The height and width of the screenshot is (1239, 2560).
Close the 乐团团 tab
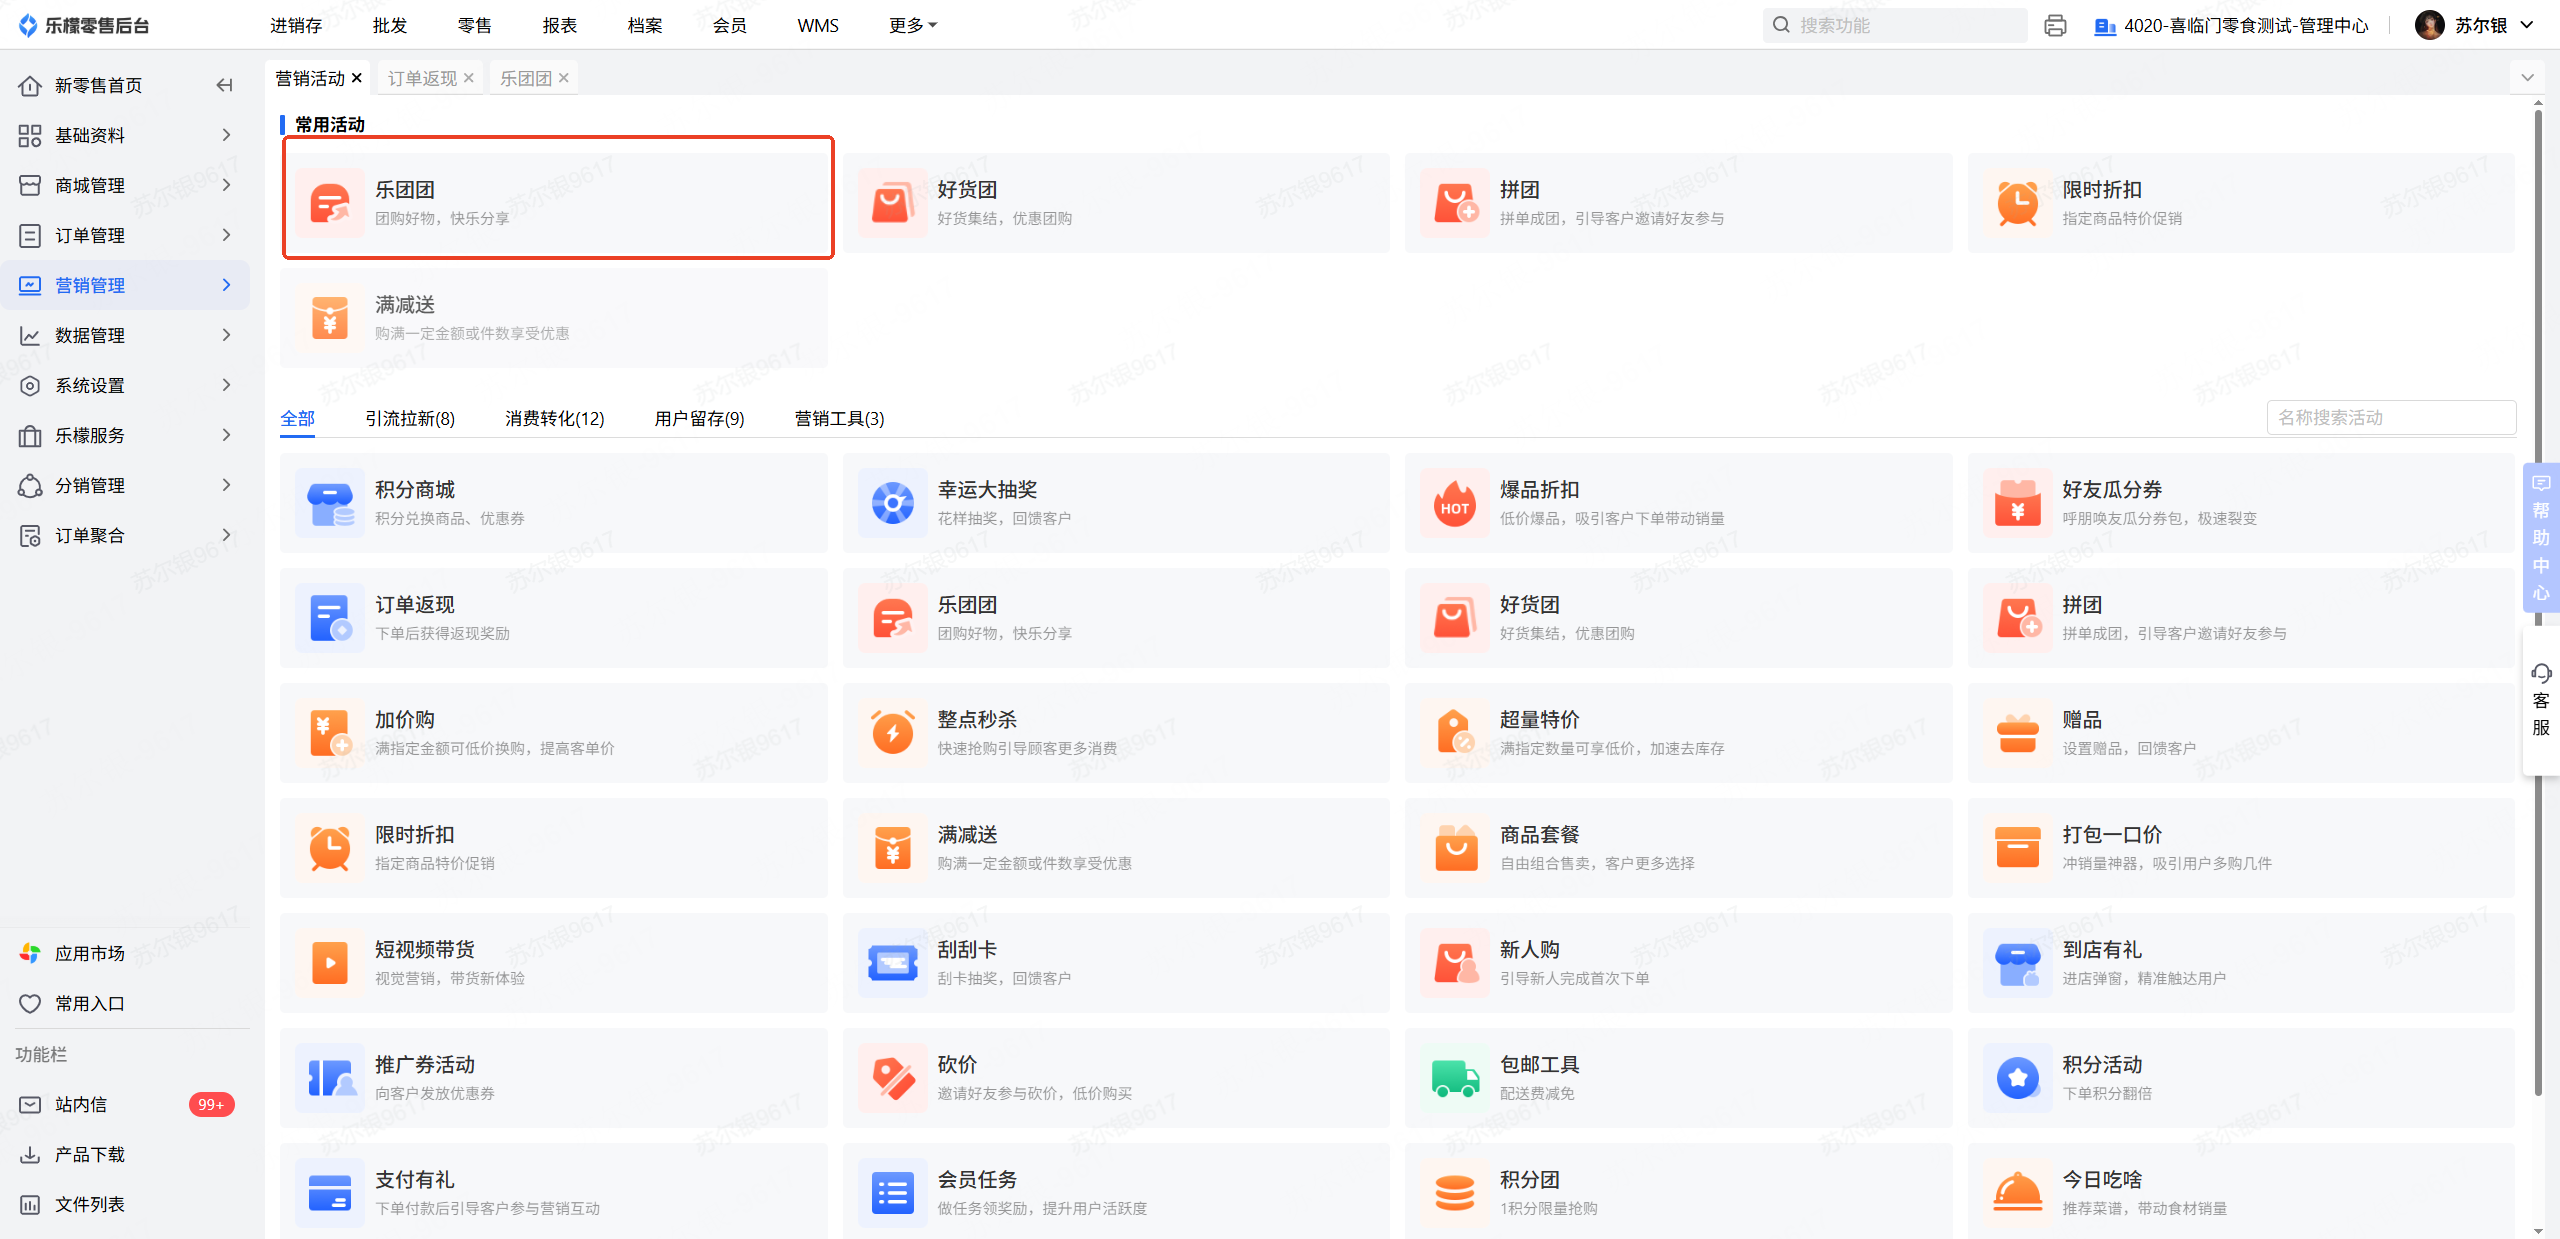564,78
